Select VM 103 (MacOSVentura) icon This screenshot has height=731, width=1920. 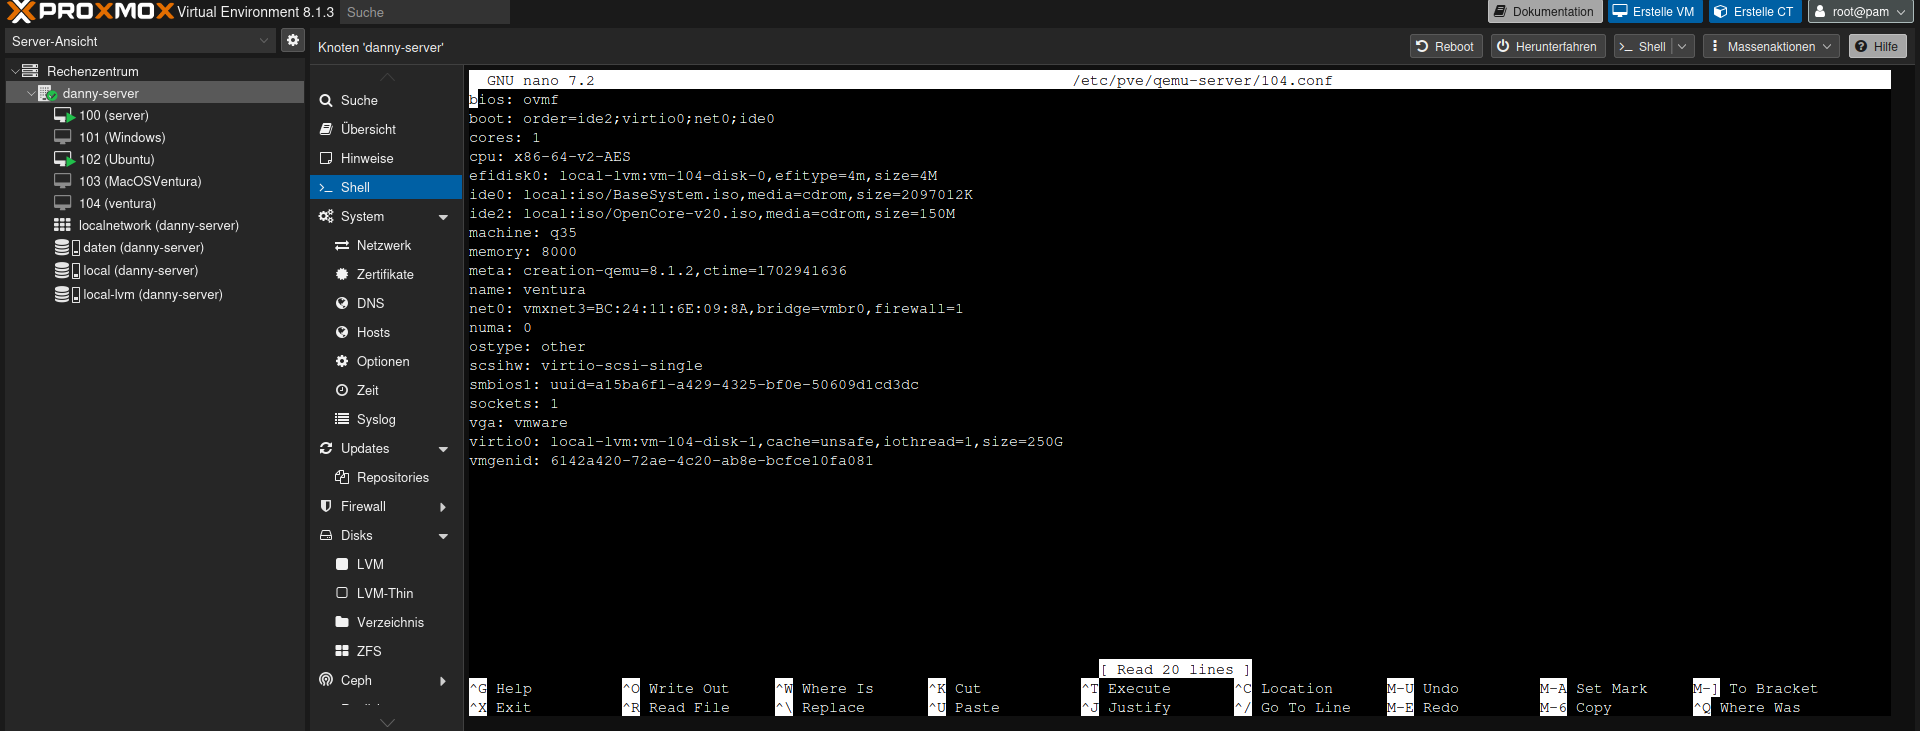pos(62,181)
